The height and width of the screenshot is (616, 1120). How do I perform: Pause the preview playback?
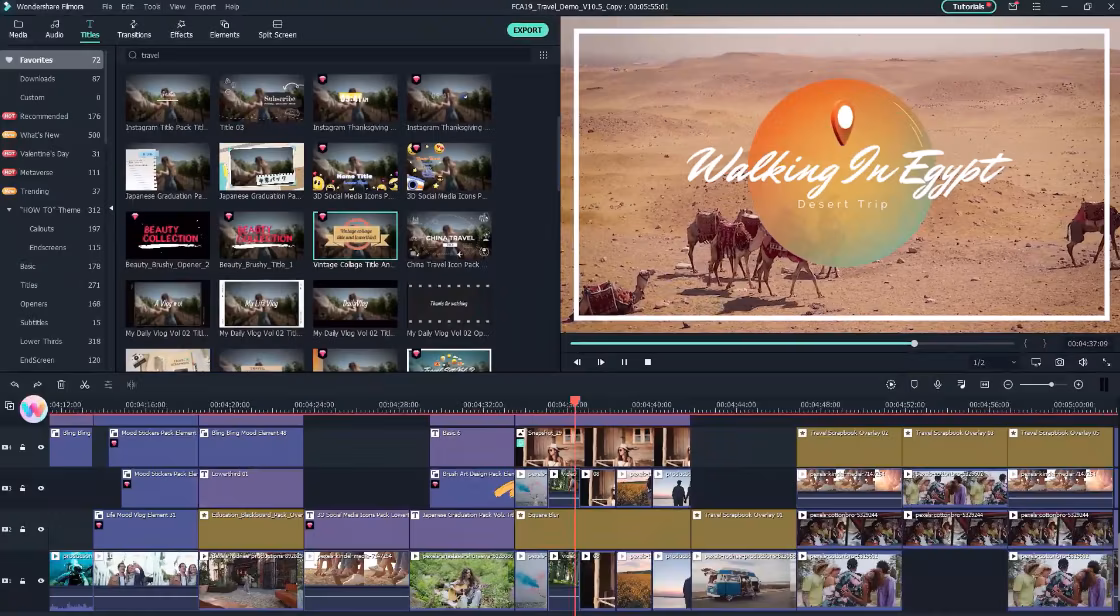(624, 362)
